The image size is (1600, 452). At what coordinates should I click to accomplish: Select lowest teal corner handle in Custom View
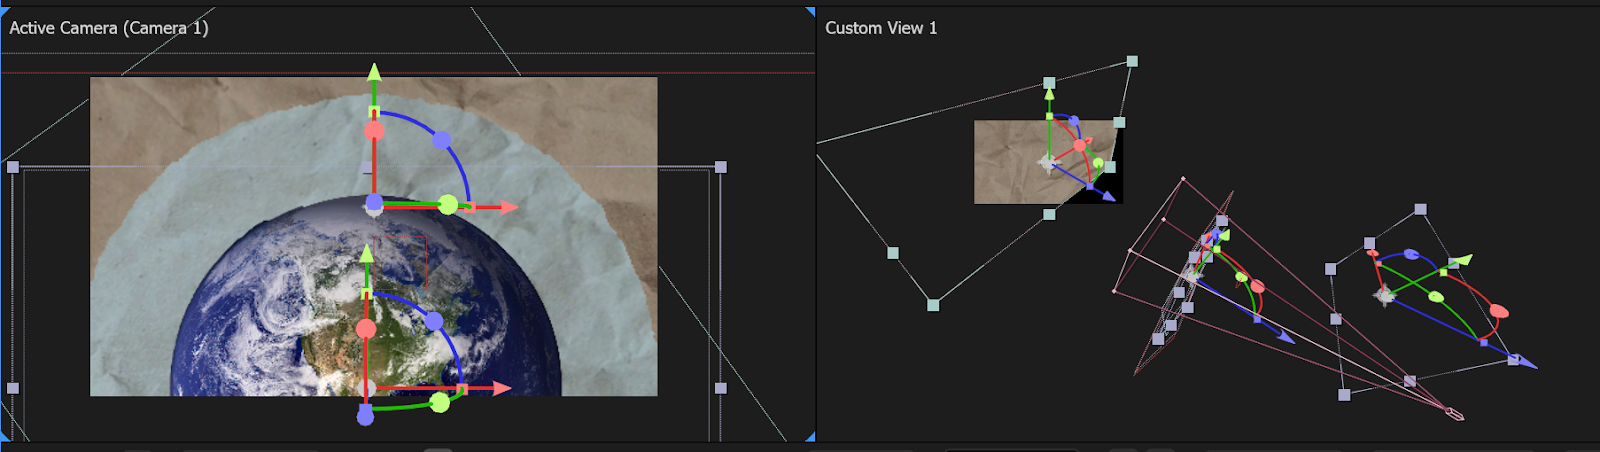tap(933, 305)
